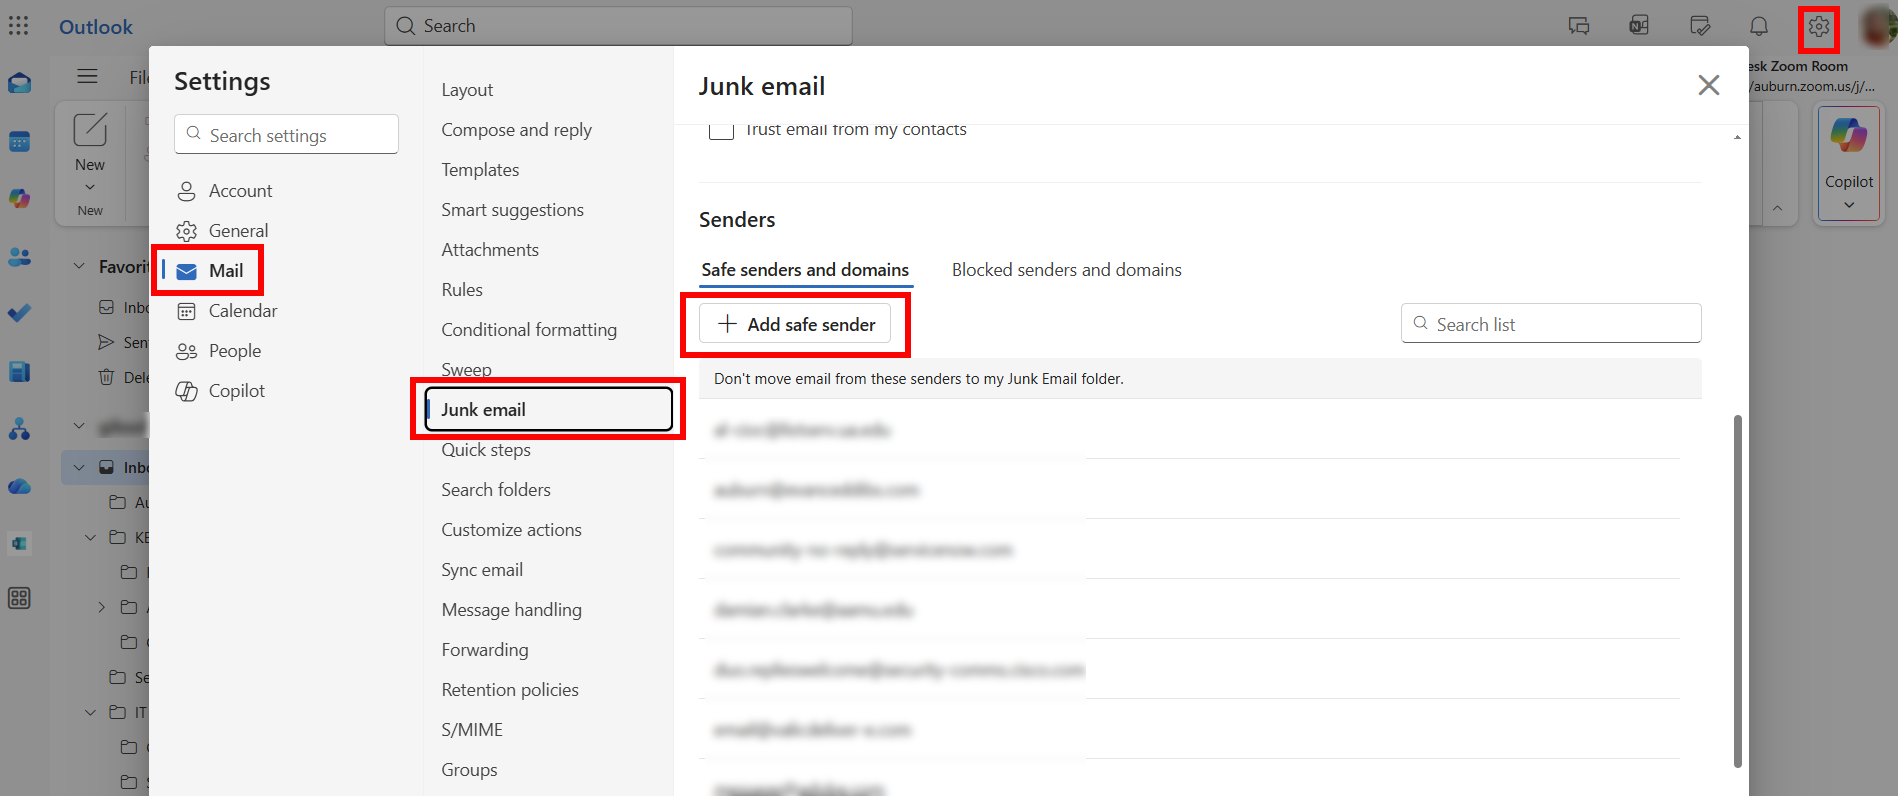
Task: Collapse the KE folder subtree
Action: point(90,537)
